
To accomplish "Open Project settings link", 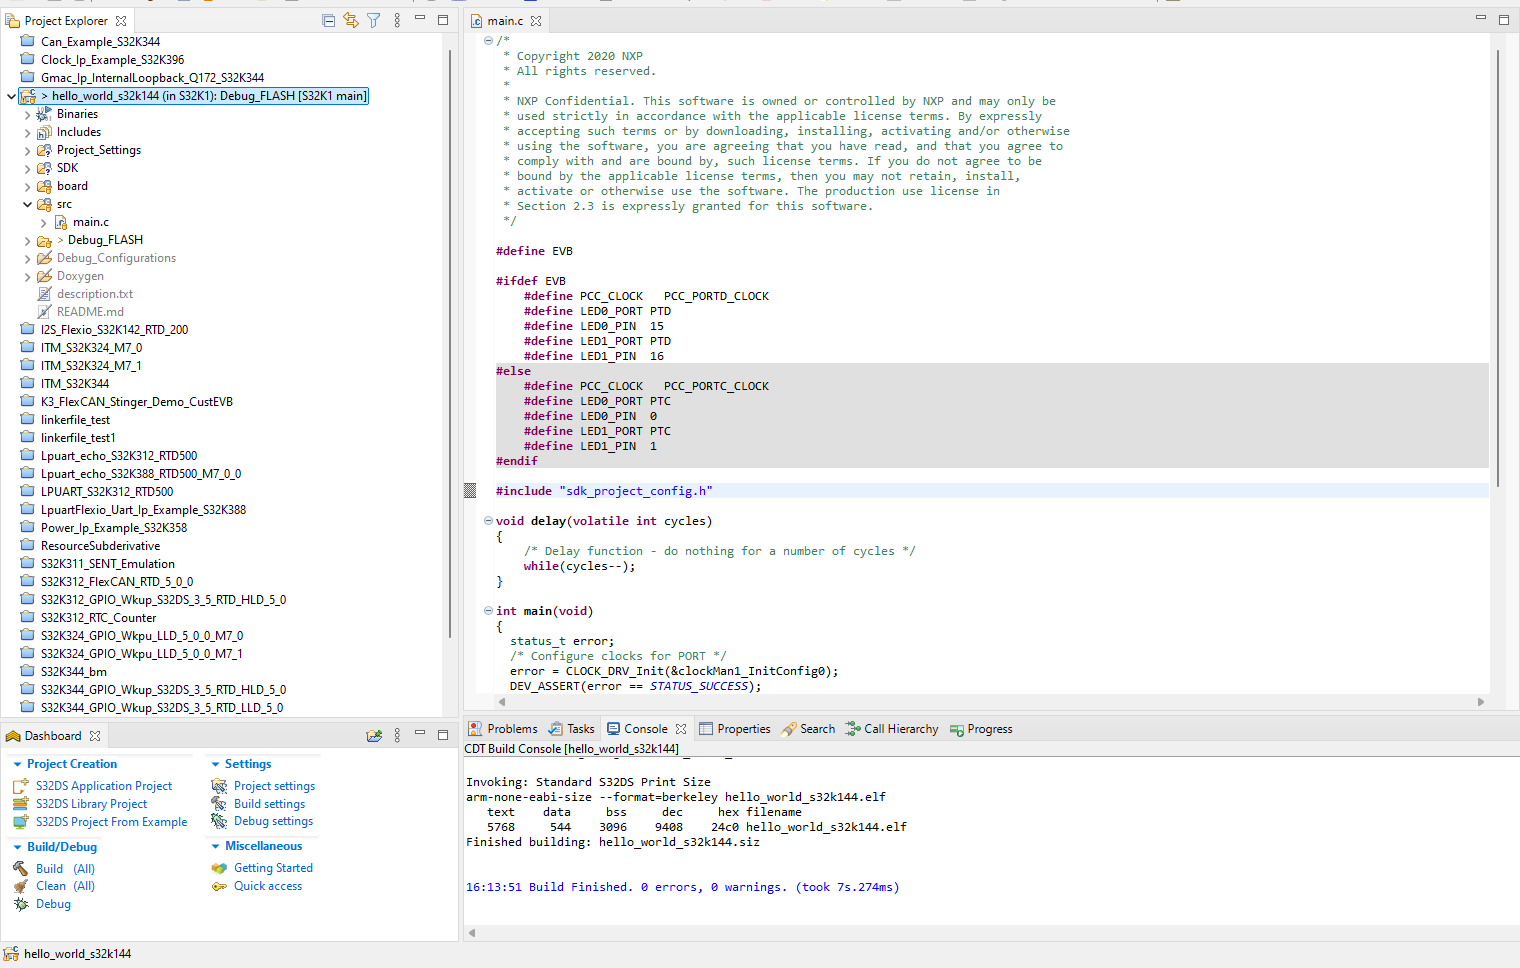I will click(275, 786).
